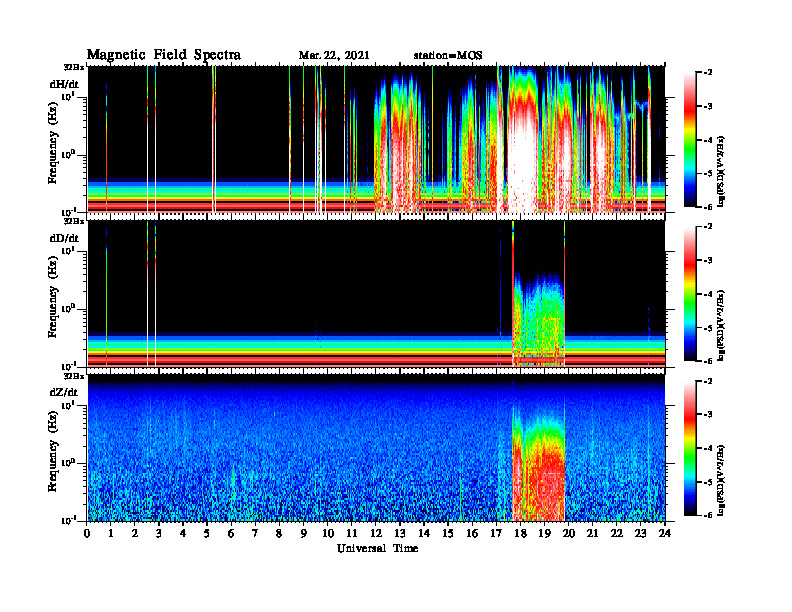Screen dimensions: 792x612
Task: Click hour 15 on the time axis
Action: 448,533
